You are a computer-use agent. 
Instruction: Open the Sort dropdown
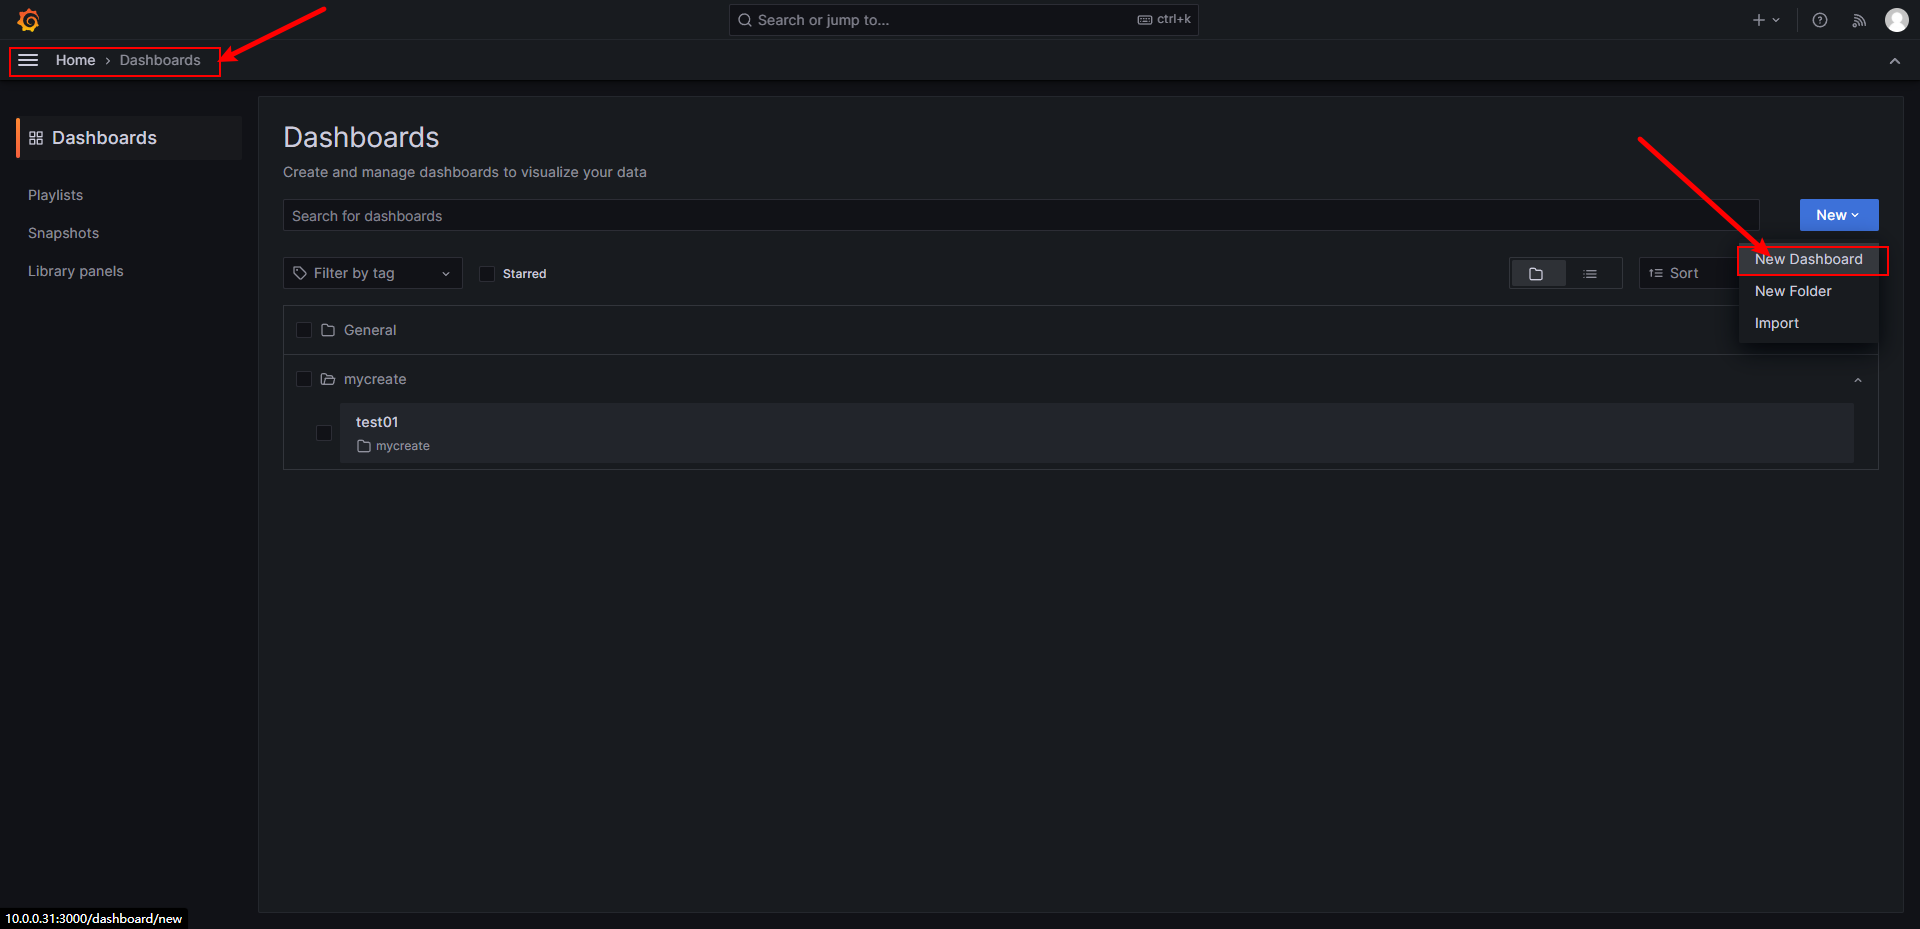coord(1688,273)
